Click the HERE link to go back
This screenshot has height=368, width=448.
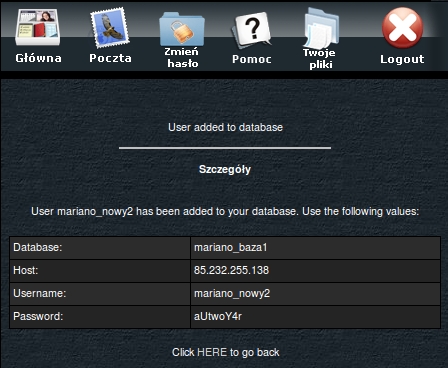pyautogui.click(x=212, y=352)
